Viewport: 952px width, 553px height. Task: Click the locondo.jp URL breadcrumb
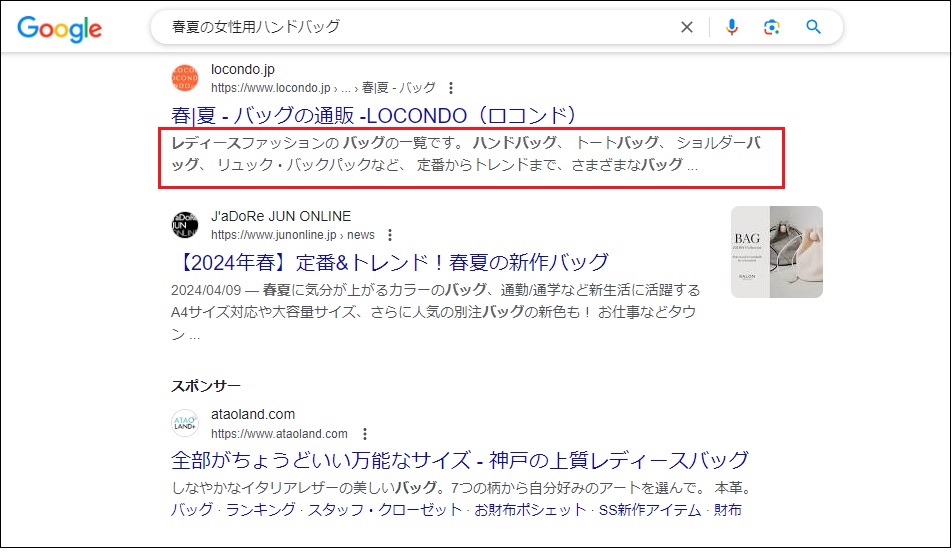point(323,88)
